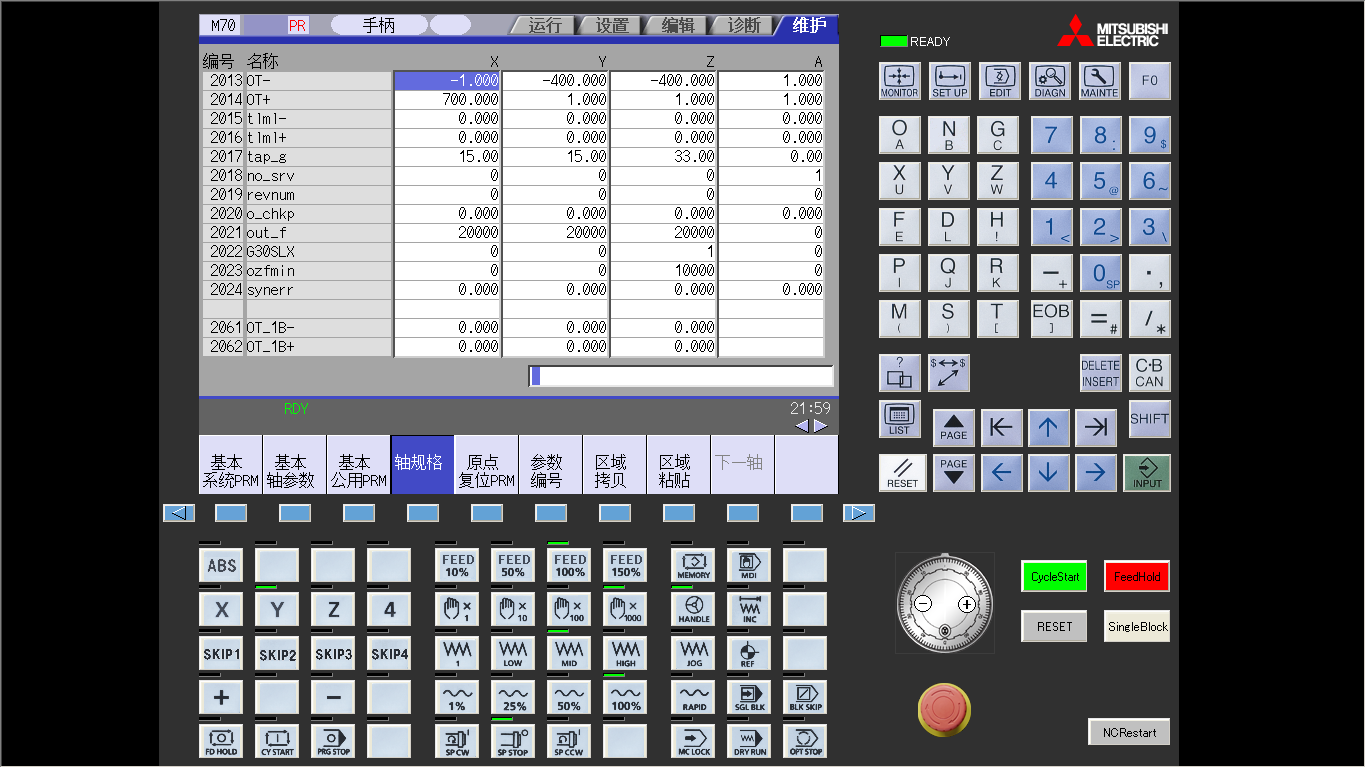Click the window switch help key
Viewport: 1366px width, 768px height.
tap(899, 373)
